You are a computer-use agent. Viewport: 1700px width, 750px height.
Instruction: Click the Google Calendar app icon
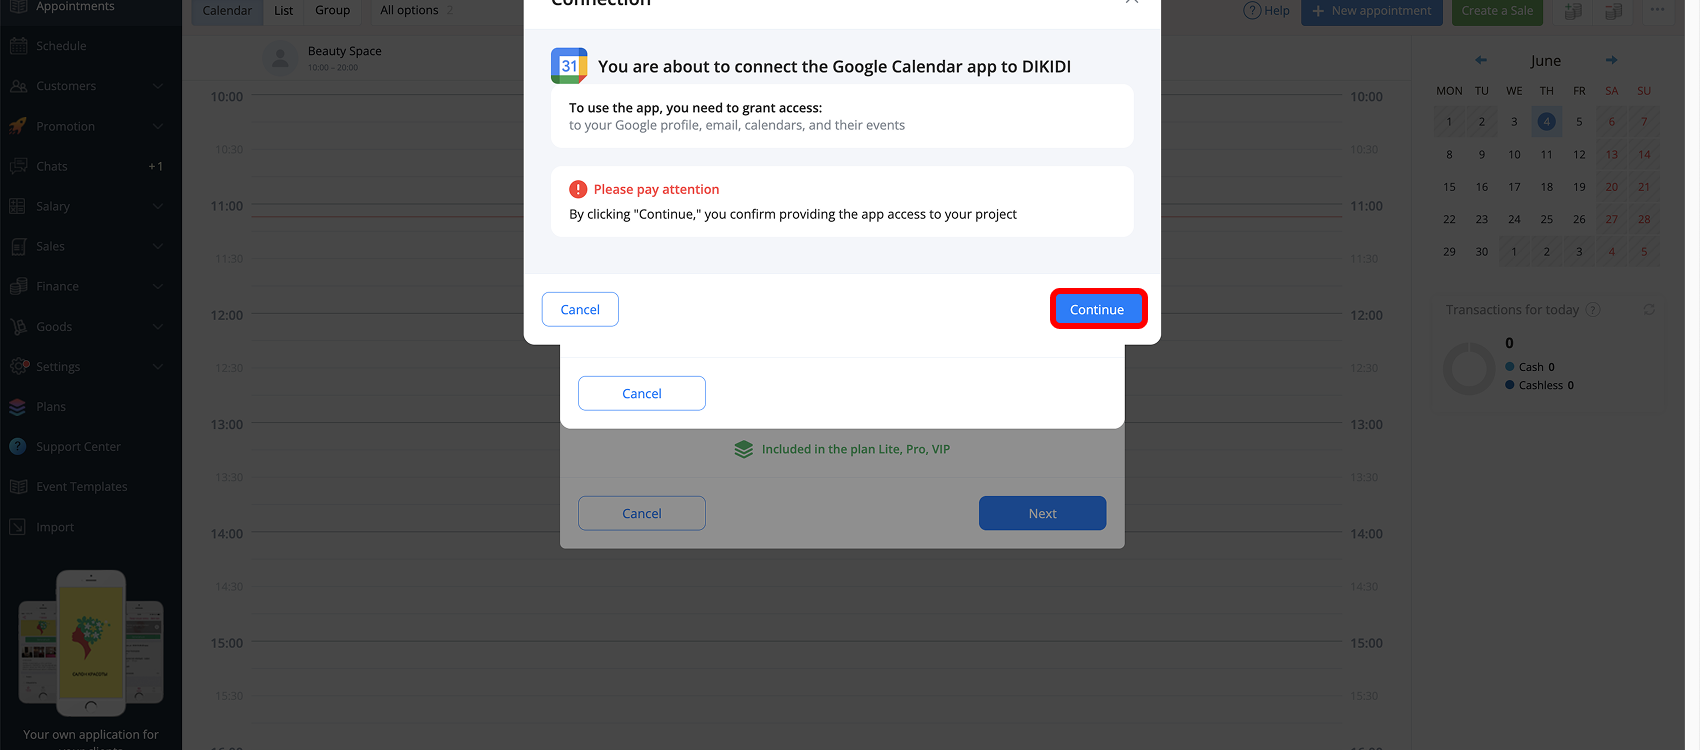(x=569, y=66)
